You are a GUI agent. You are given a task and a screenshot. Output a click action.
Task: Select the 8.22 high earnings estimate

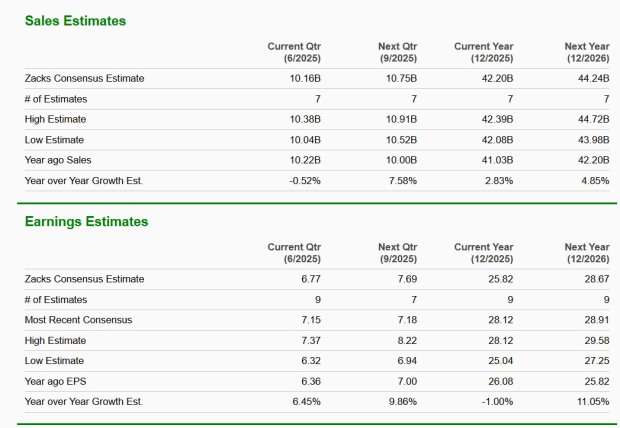[406, 340]
